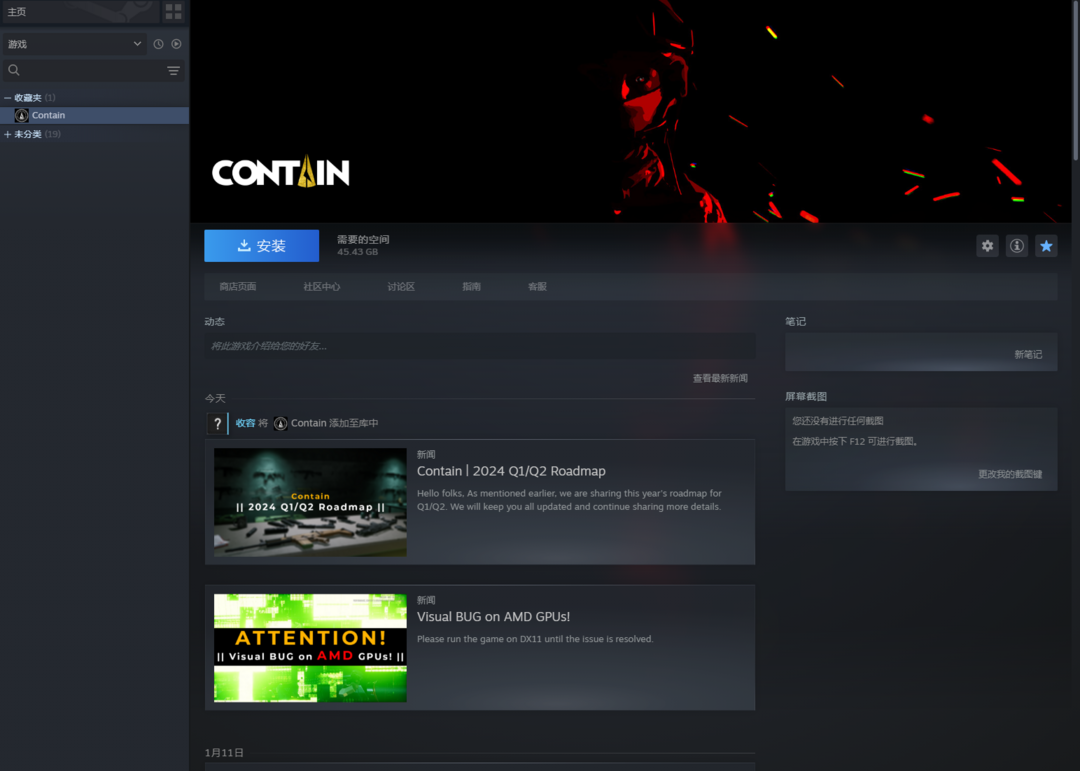Toggle the favorite star for Contain
Screen dimensions: 1080x771
coord(1046,246)
